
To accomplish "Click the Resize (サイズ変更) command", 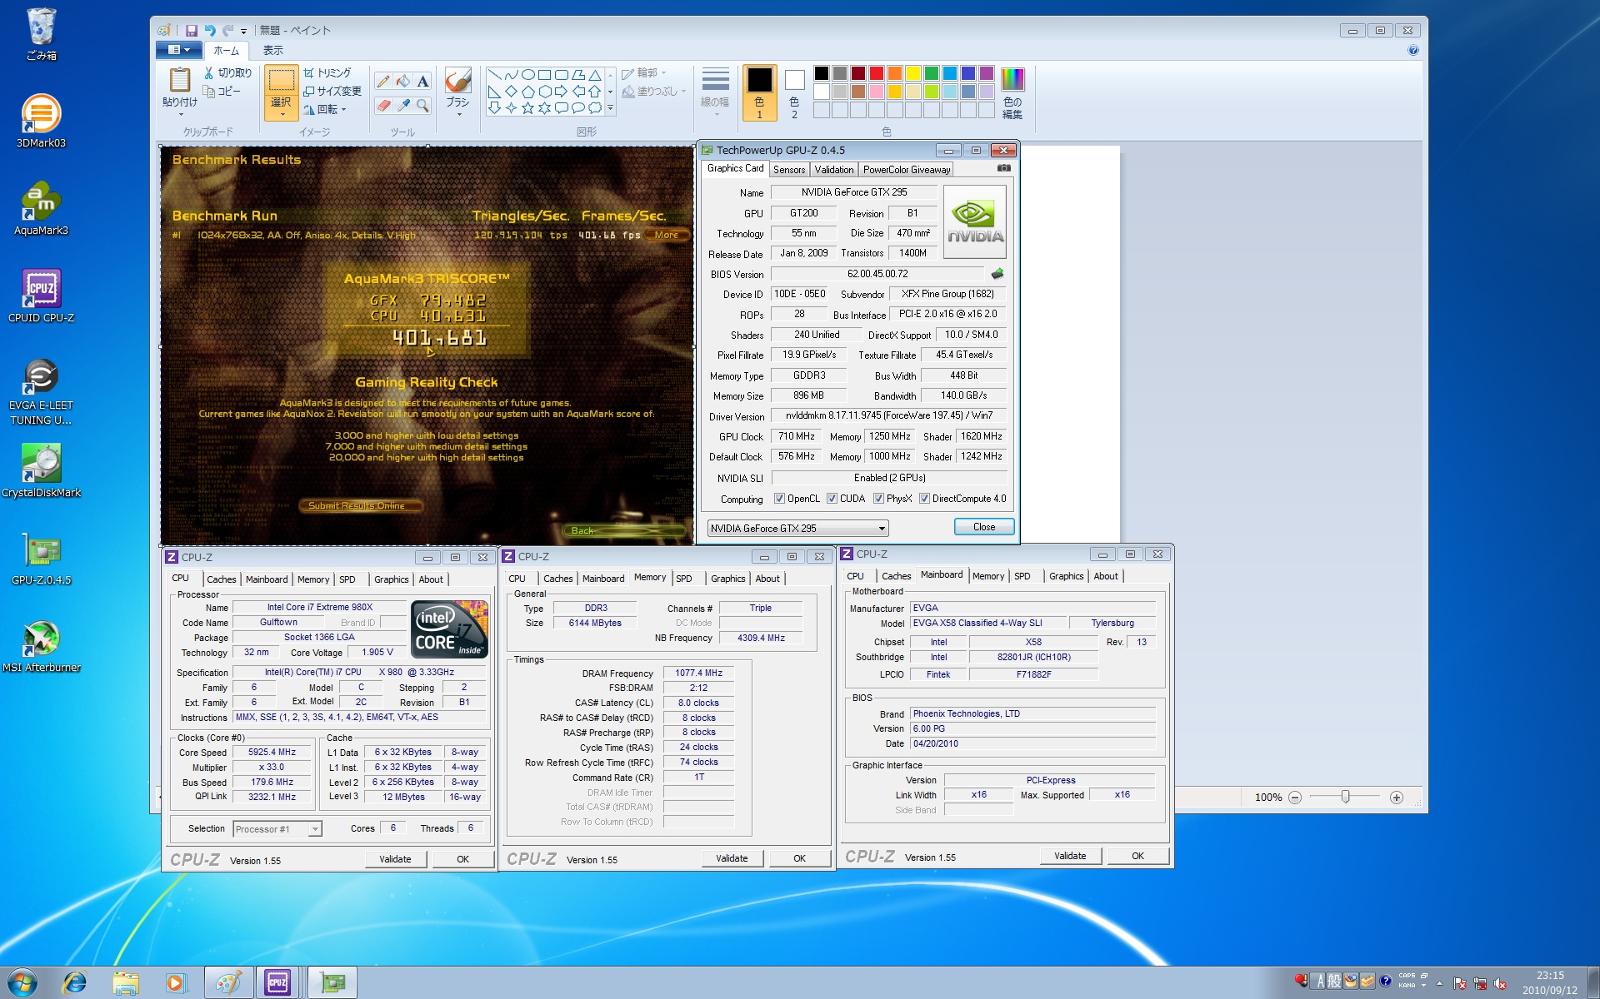I will 332,91.
